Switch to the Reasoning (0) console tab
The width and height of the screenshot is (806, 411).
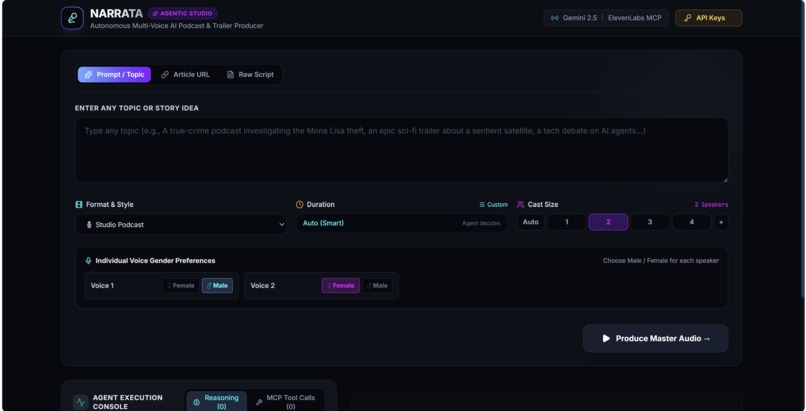coord(216,402)
